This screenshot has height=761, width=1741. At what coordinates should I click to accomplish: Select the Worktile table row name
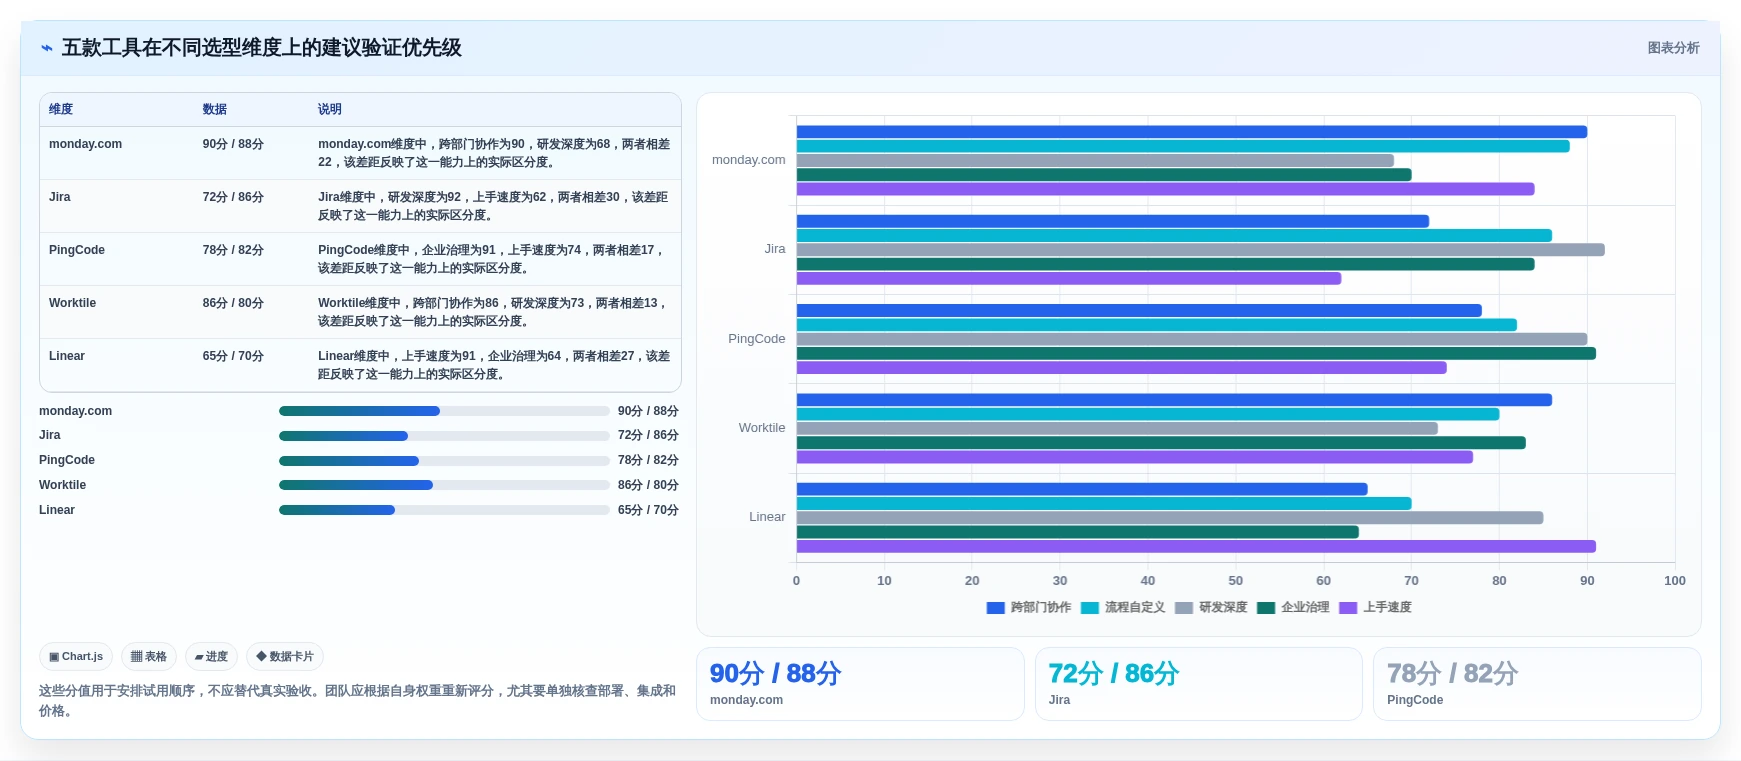72,303
